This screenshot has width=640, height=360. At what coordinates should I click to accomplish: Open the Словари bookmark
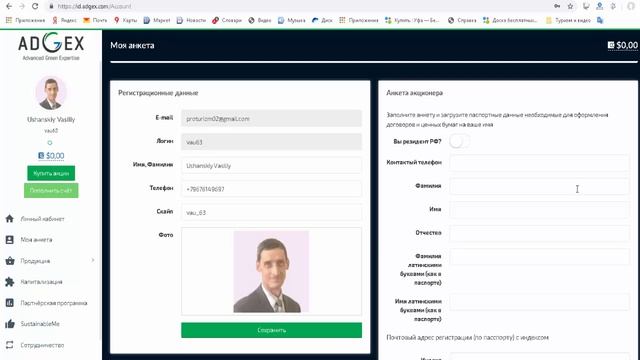227,20
